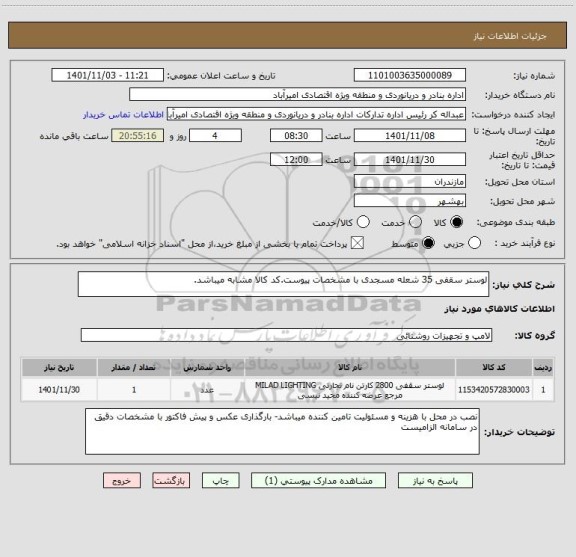This screenshot has height=557, width=576.
Task: Click the چاپ print button
Action: (x=221, y=481)
